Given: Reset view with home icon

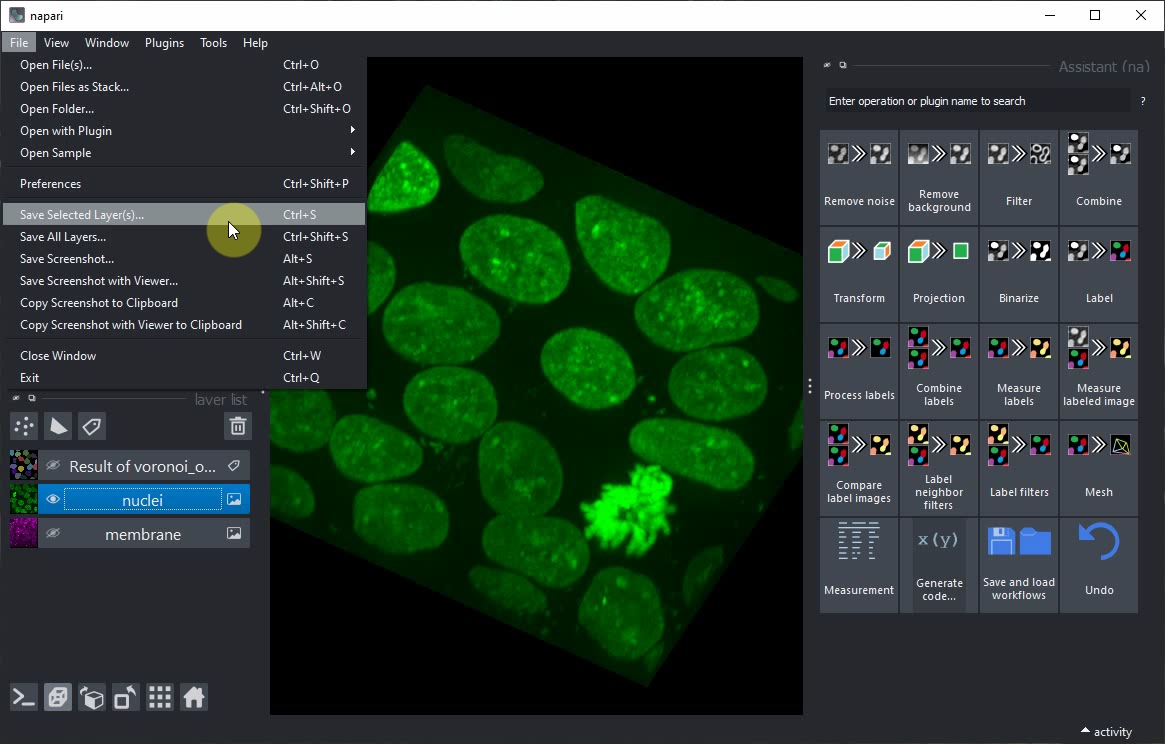Looking at the screenshot, I should [x=194, y=698].
